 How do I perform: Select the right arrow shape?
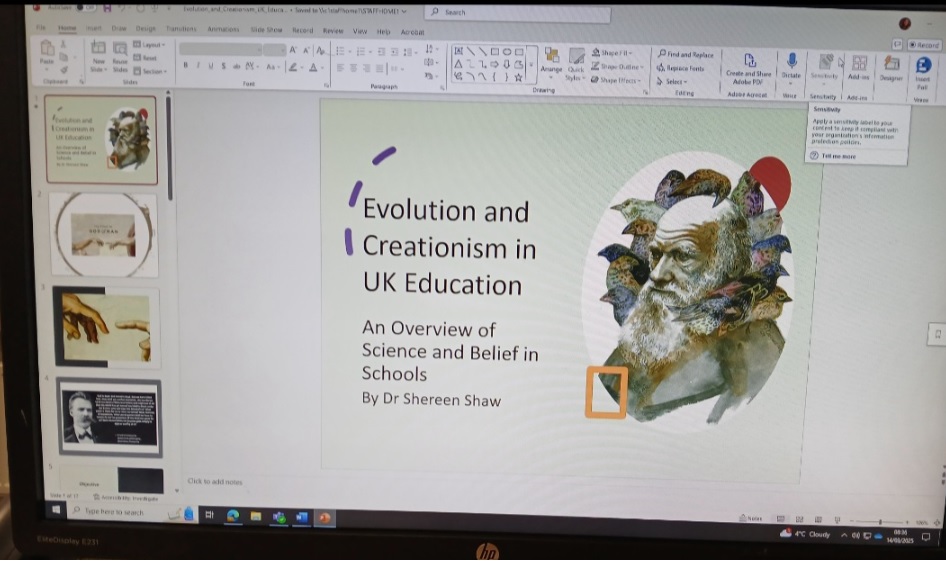[x=495, y=64]
